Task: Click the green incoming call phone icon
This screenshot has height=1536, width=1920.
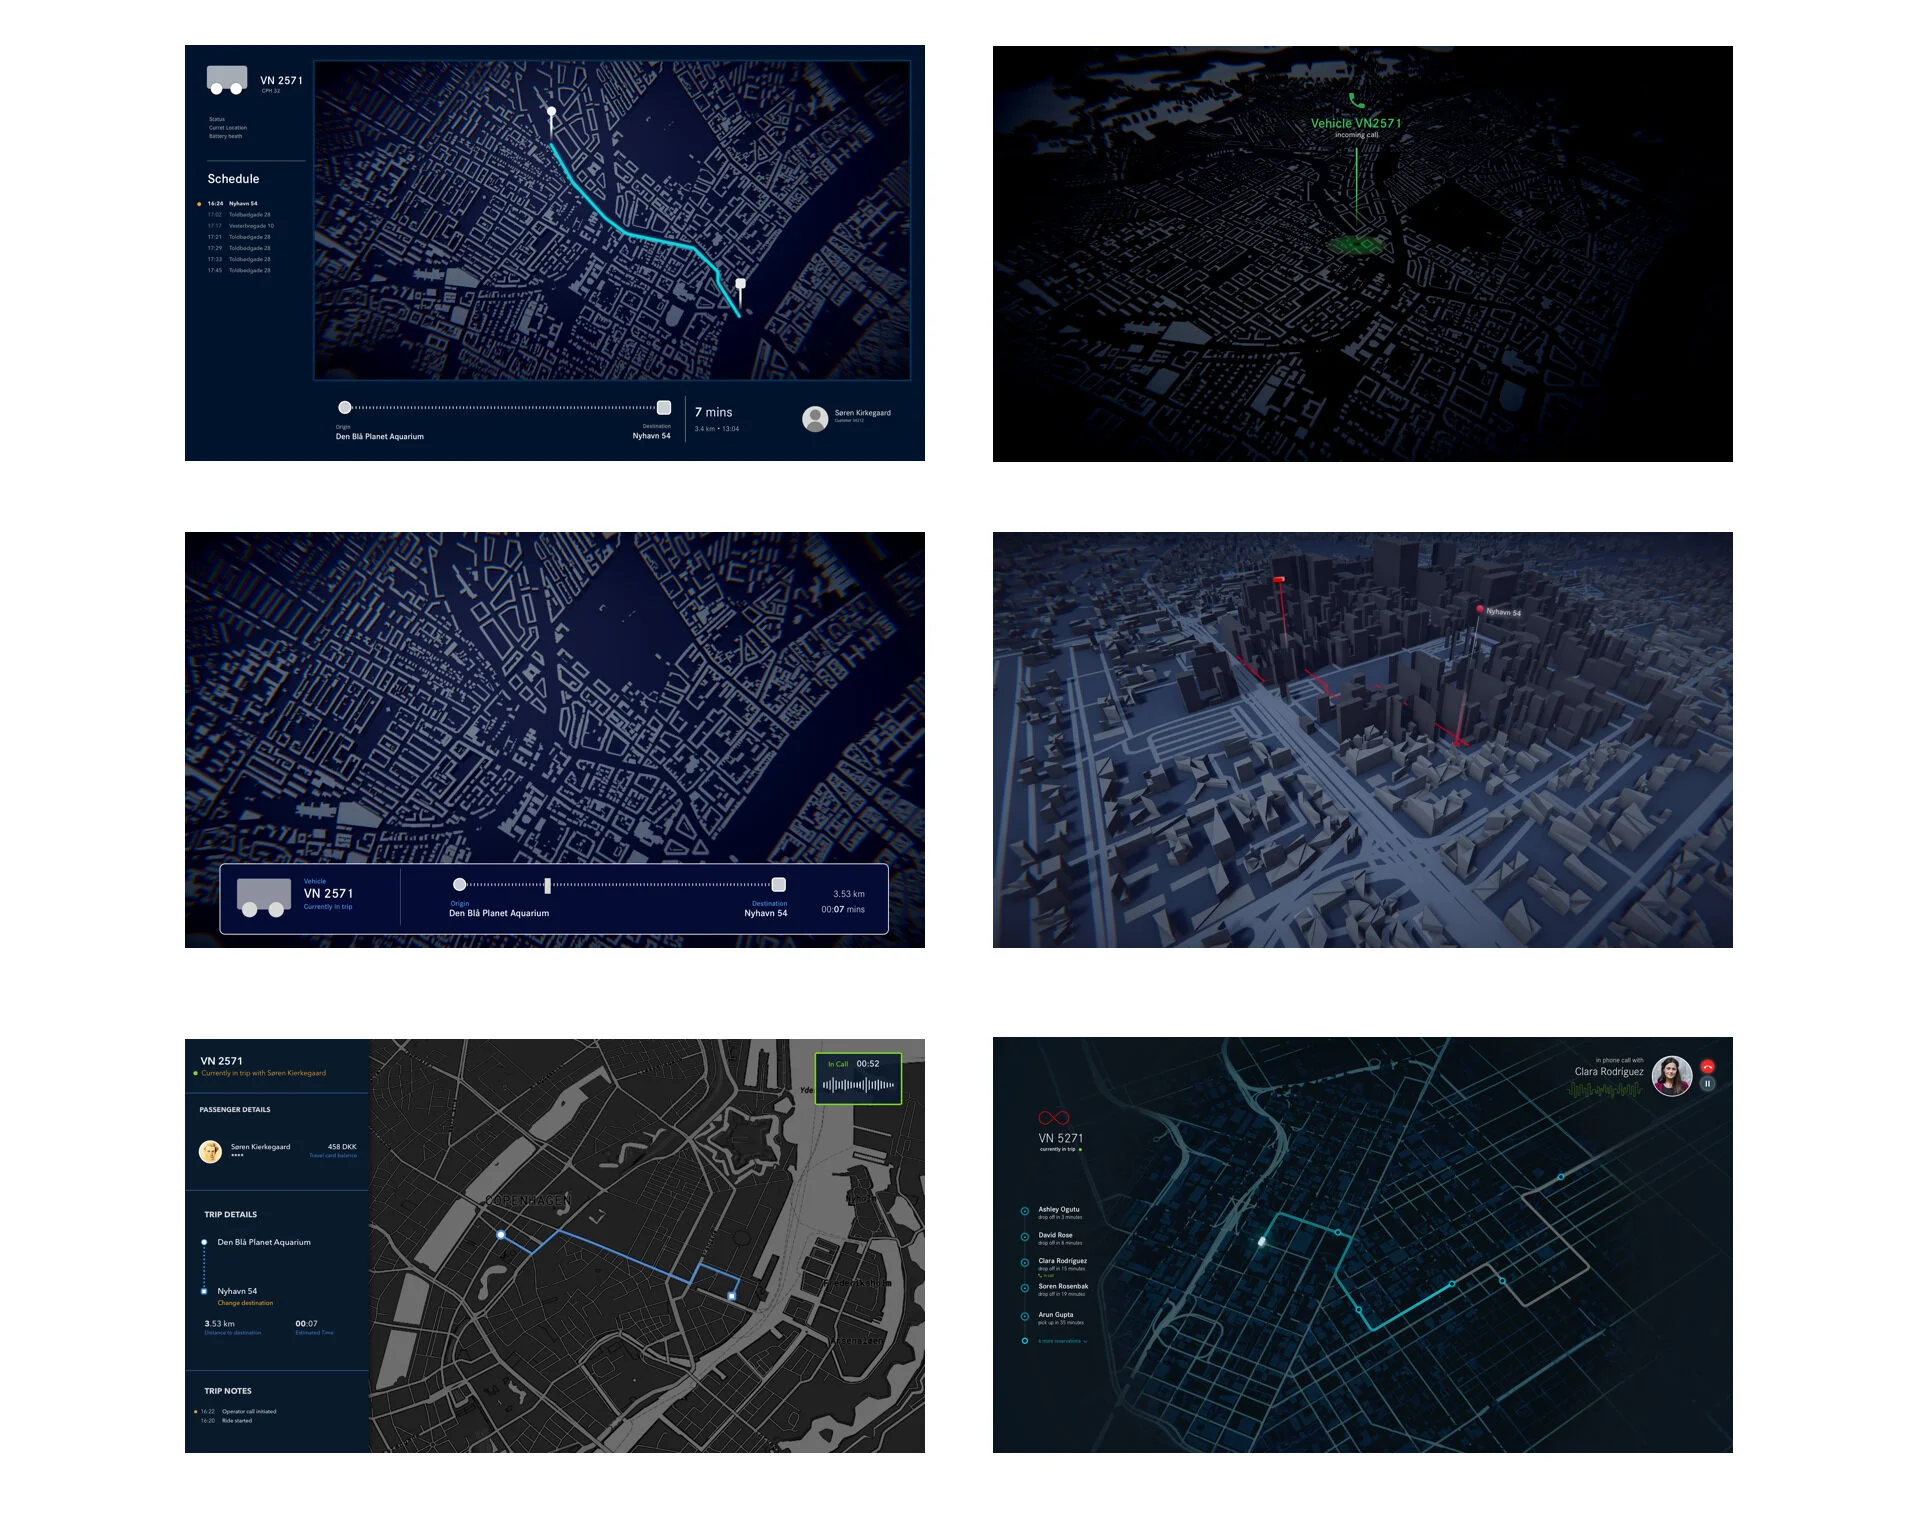Action: 1356,100
